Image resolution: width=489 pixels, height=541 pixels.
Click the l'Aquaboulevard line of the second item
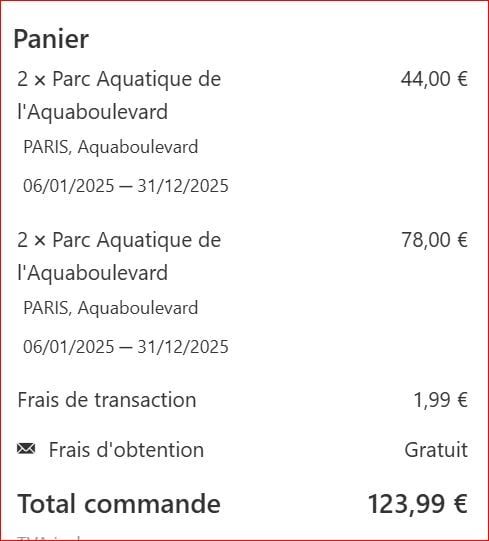[x=92, y=273]
